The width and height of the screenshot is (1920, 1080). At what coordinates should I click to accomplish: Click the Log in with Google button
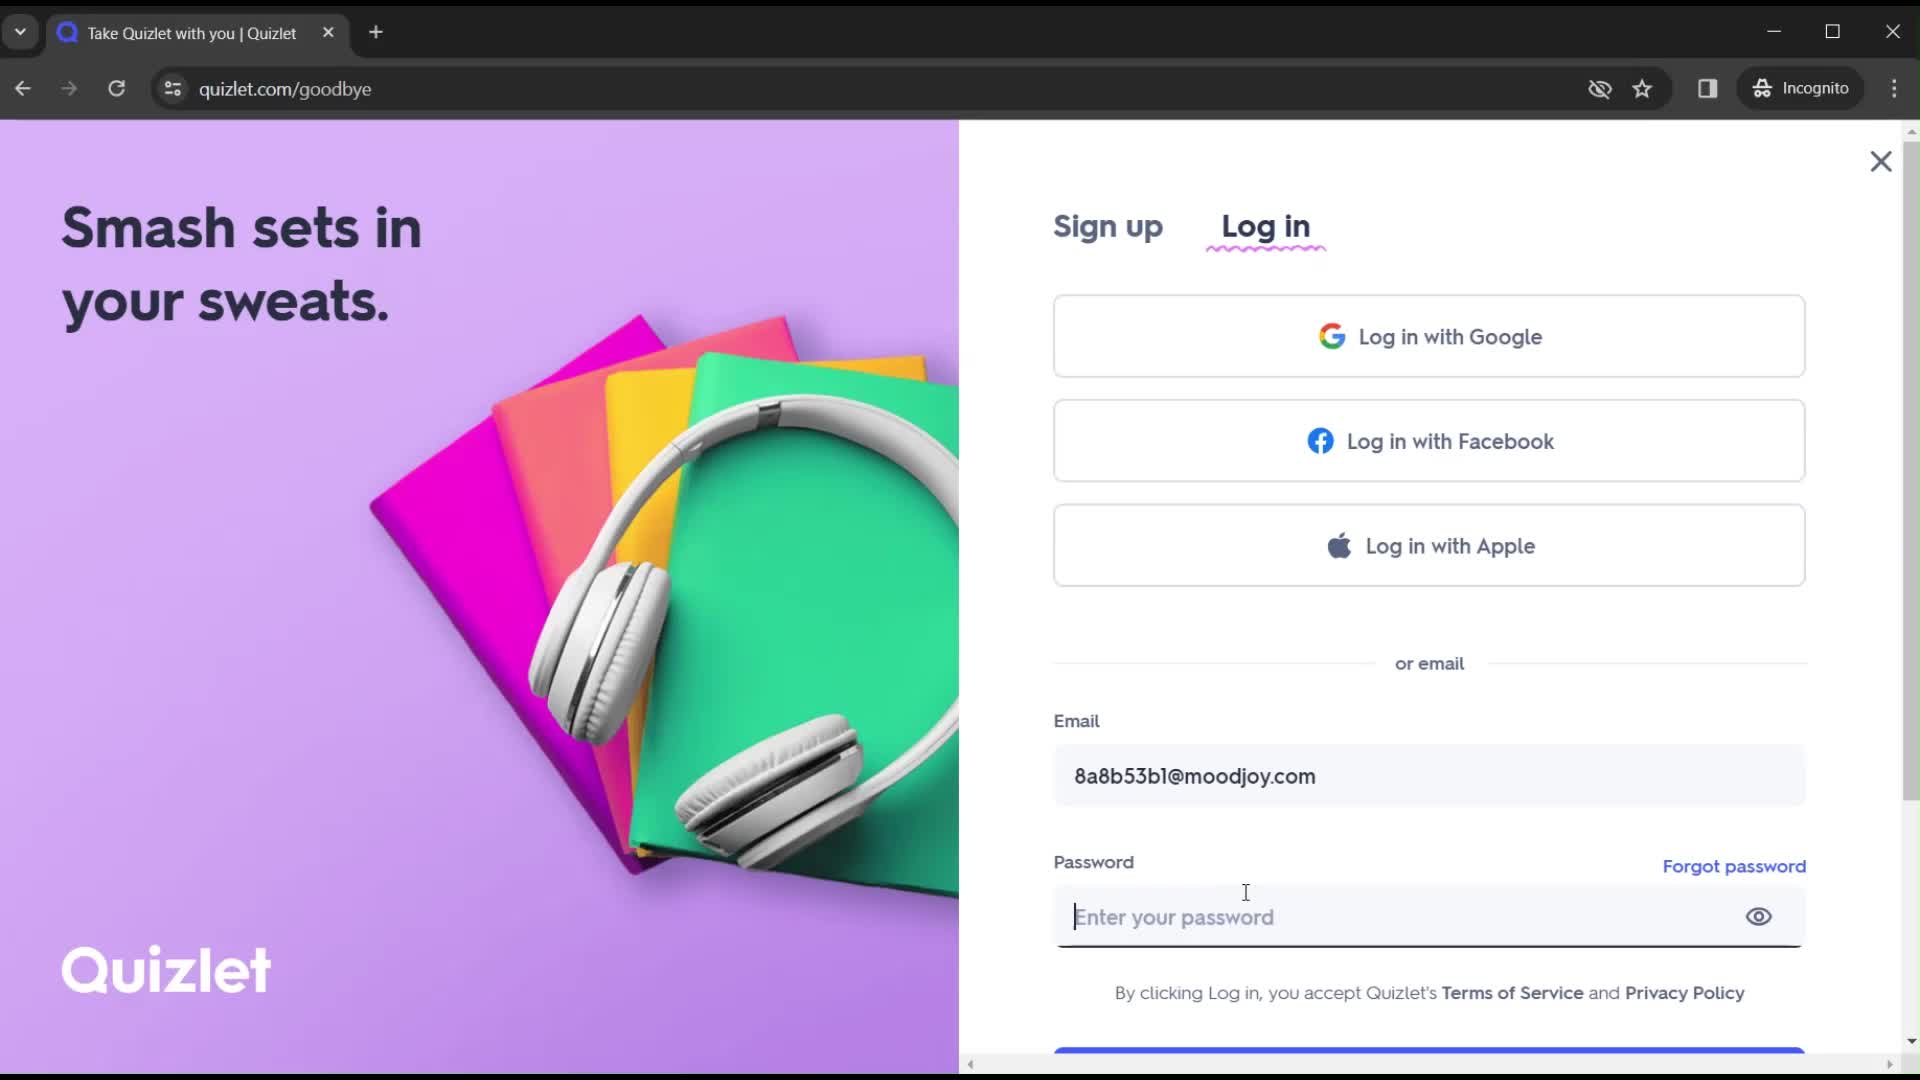(1431, 336)
